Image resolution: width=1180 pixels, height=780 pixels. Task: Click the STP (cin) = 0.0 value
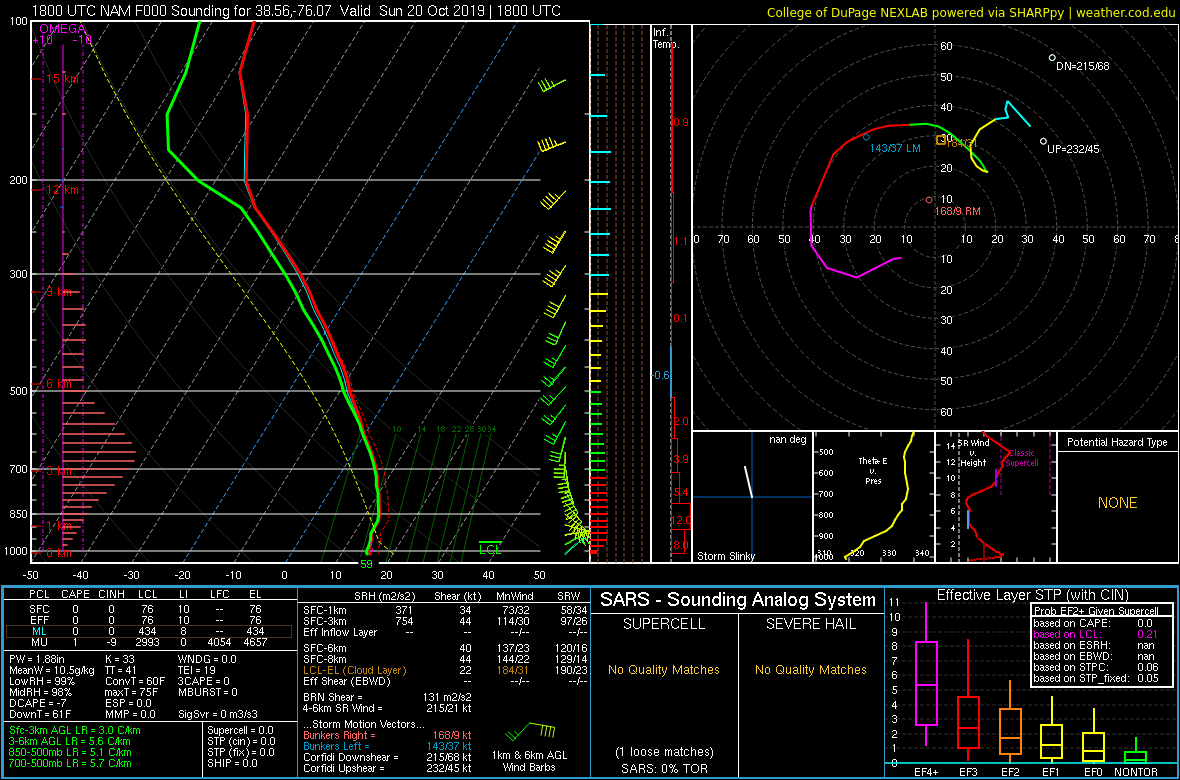(x=241, y=741)
